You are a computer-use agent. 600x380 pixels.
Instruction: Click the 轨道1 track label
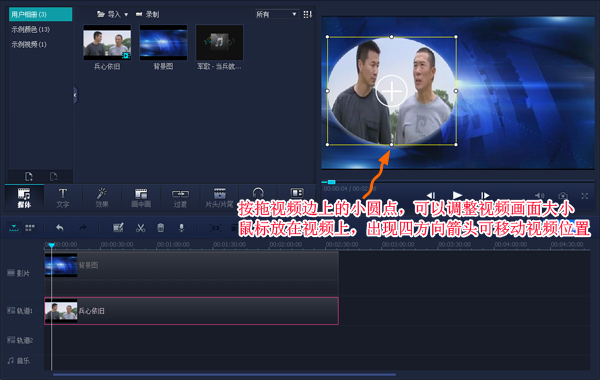coord(20,311)
